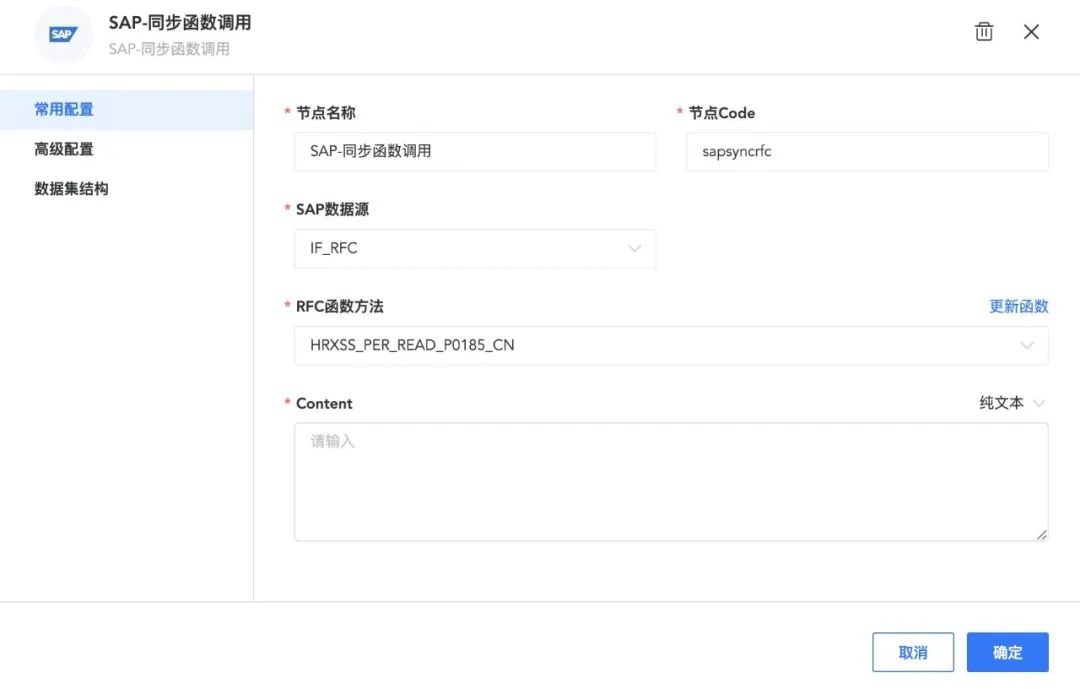Click the Content field label

(324, 404)
